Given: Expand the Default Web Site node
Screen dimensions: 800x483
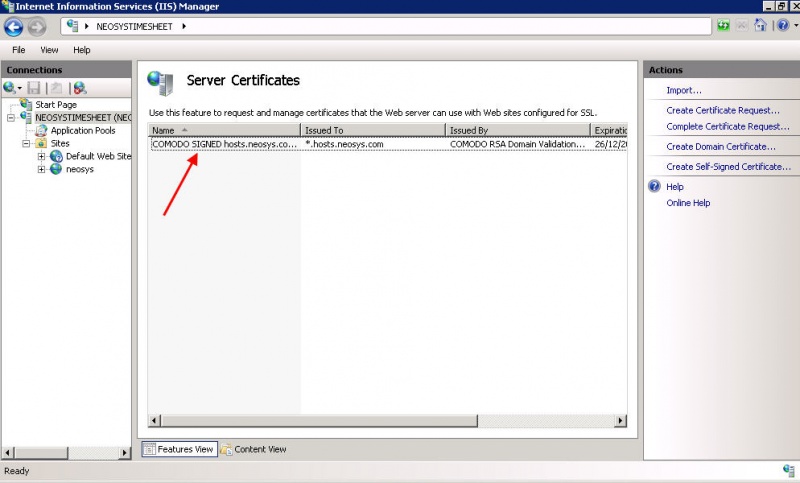Looking at the screenshot, I should click(x=41, y=157).
